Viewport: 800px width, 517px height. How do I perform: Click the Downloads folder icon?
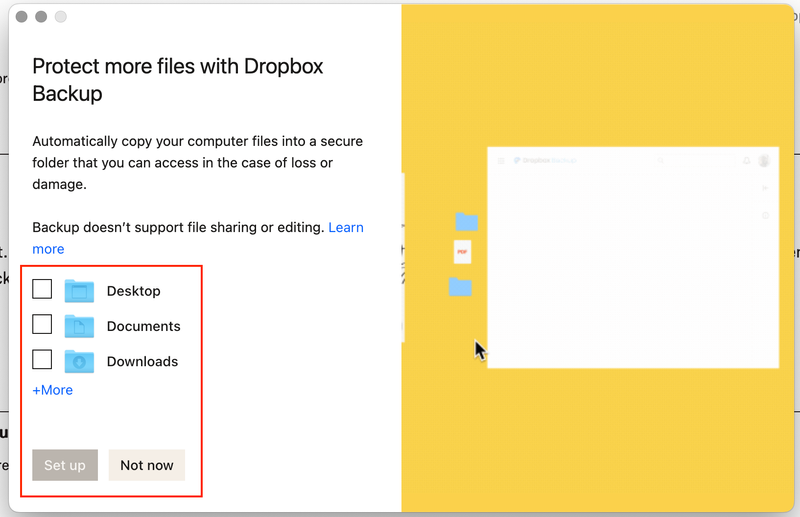[x=79, y=361]
